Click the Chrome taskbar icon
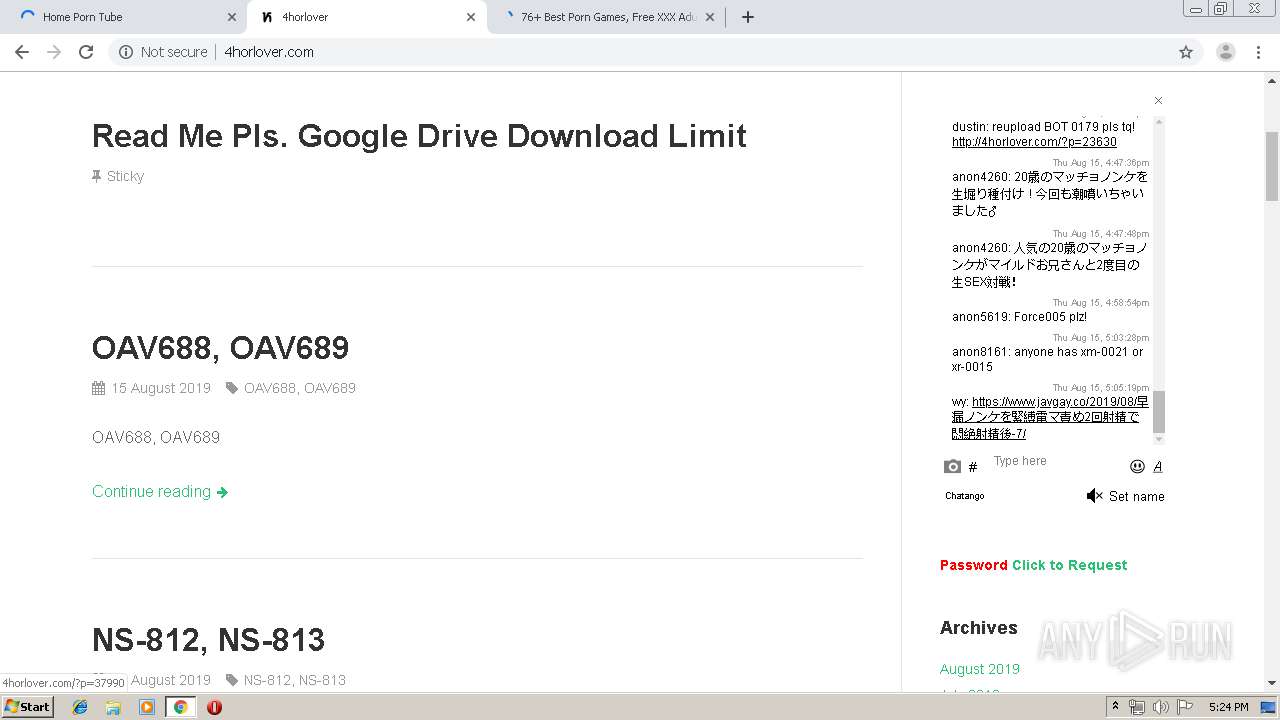1280x720 pixels. point(180,707)
